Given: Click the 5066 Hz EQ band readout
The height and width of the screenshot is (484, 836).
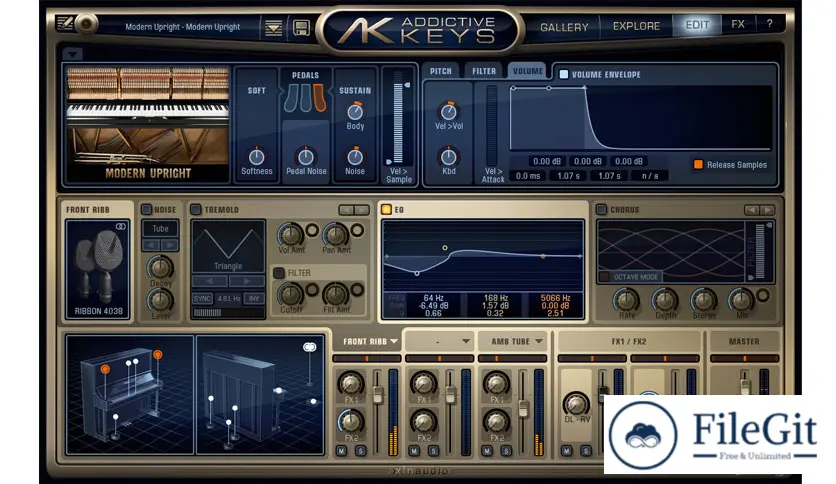Looking at the screenshot, I should [x=555, y=305].
